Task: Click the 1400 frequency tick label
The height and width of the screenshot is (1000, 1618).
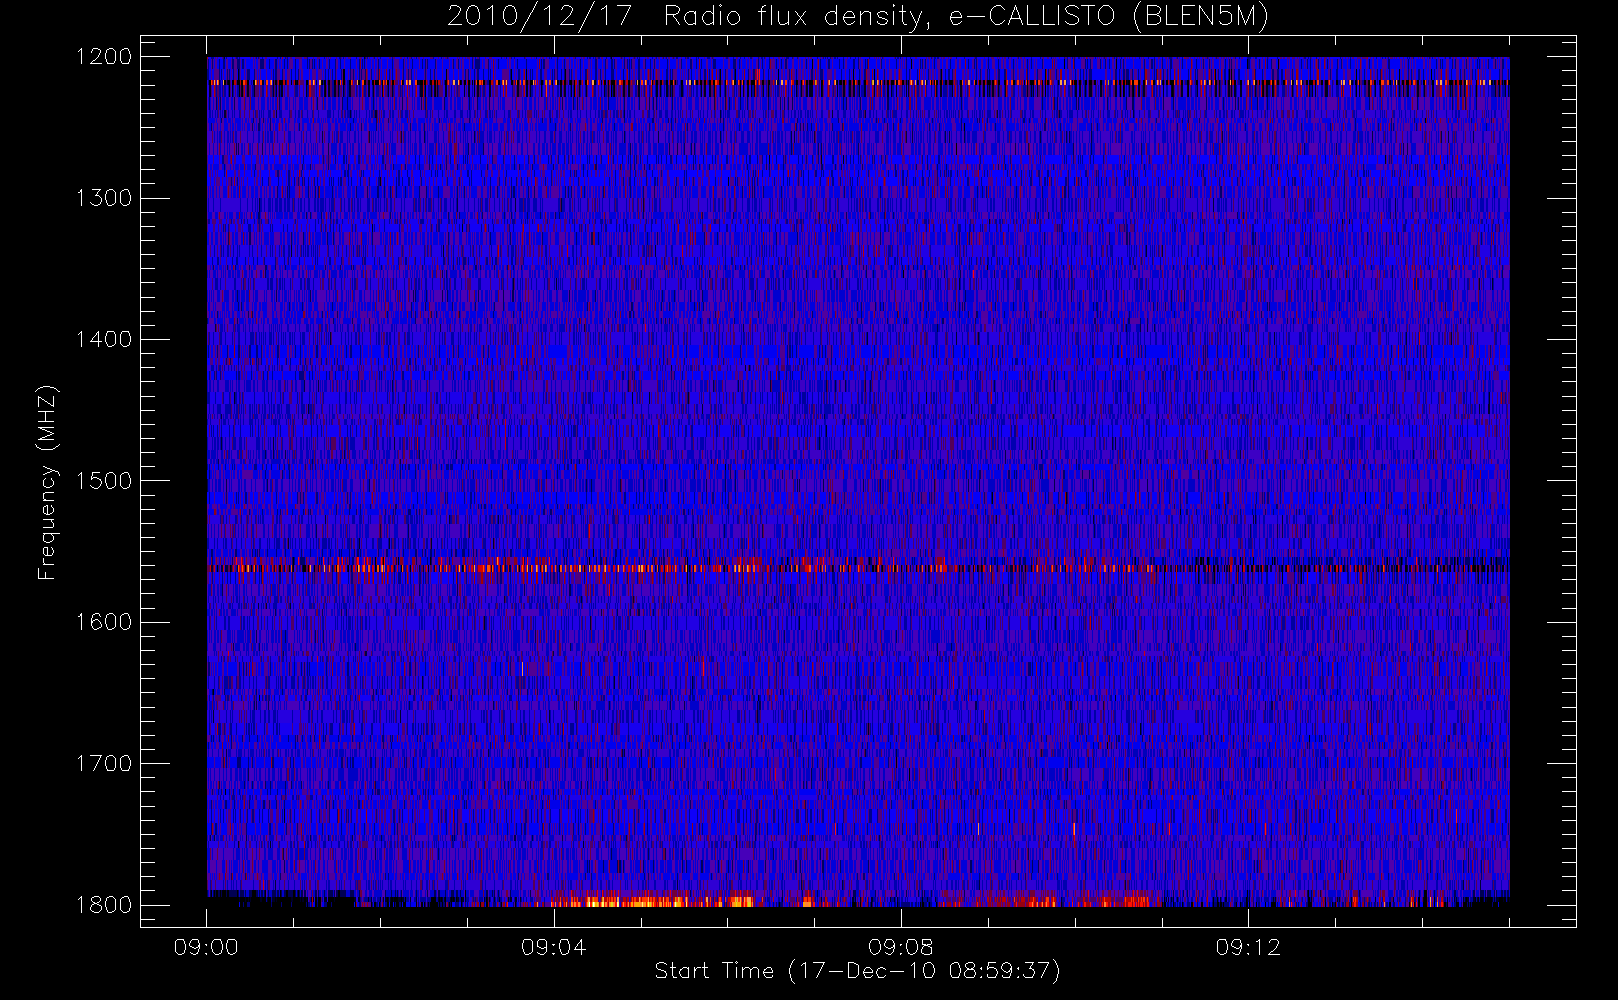Action: pyautogui.click(x=104, y=339)
